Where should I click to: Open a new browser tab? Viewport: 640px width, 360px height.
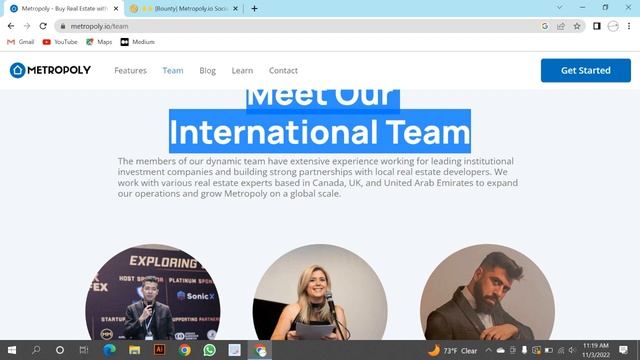[x=254, y=9]
